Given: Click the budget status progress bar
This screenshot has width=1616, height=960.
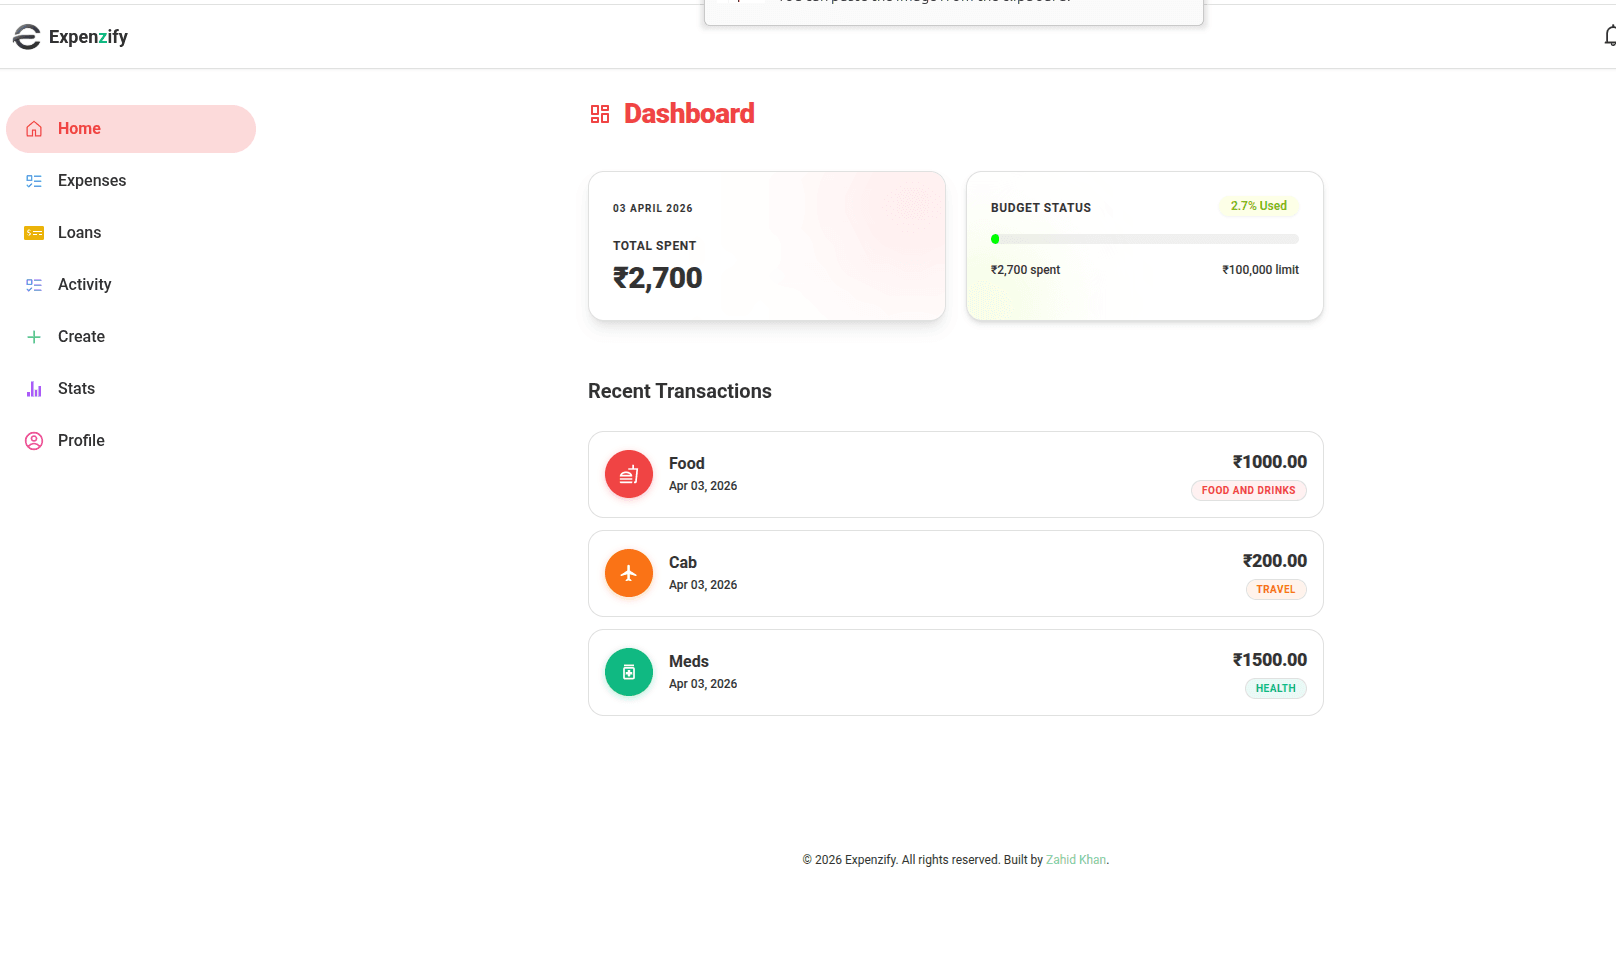Looking at the screenshot, I should coord(1144,239).
